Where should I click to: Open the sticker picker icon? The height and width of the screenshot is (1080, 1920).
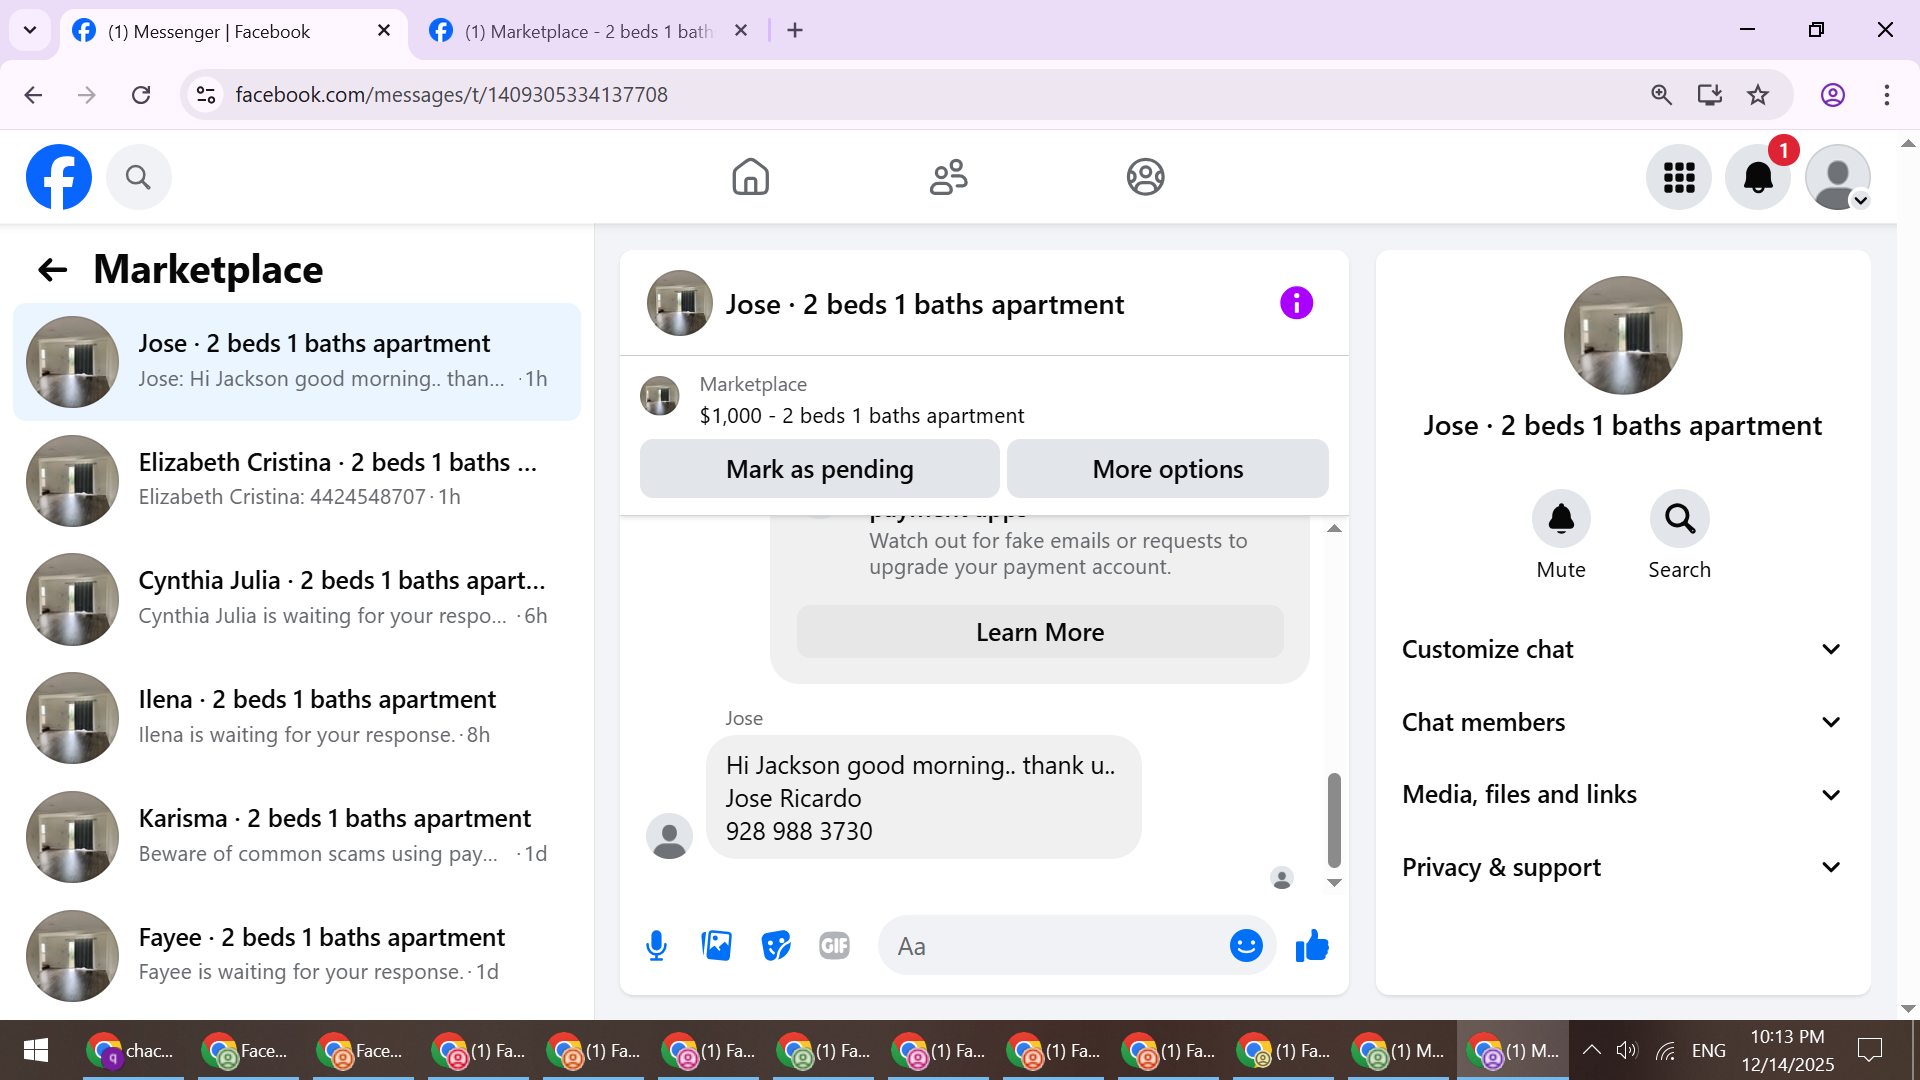click(776, 946)
